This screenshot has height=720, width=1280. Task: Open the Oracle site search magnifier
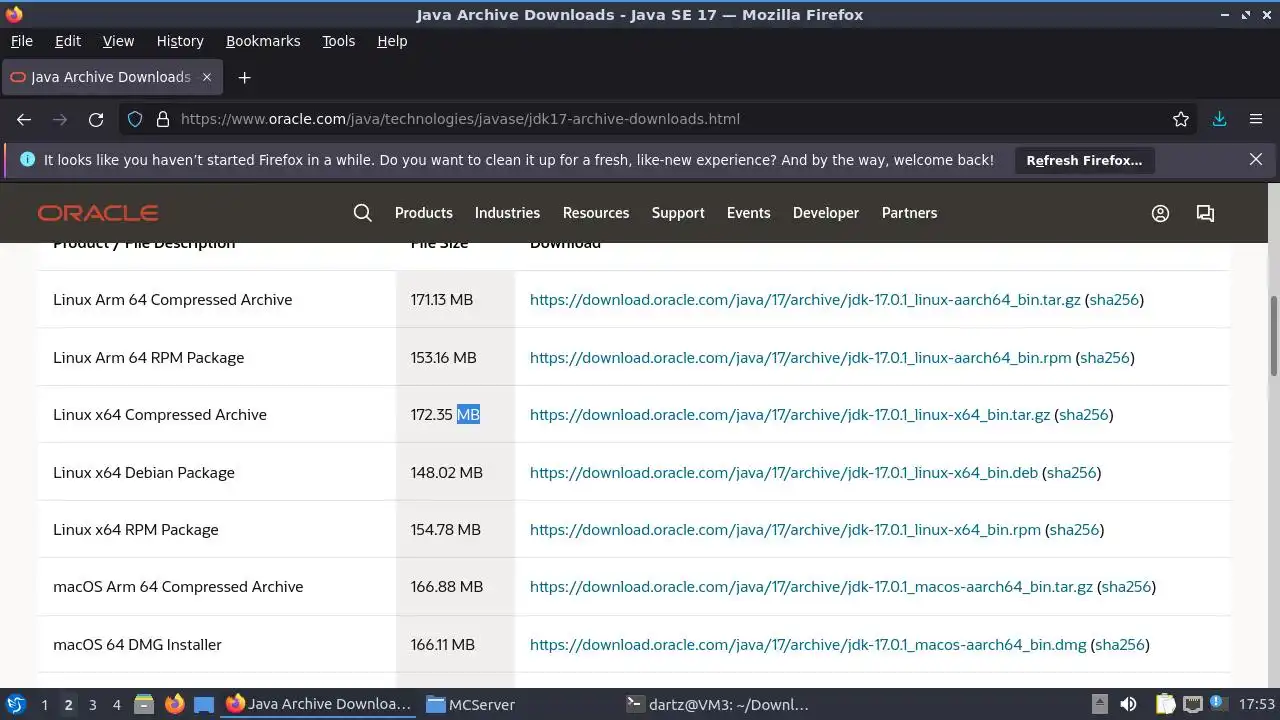click(363, 213)
